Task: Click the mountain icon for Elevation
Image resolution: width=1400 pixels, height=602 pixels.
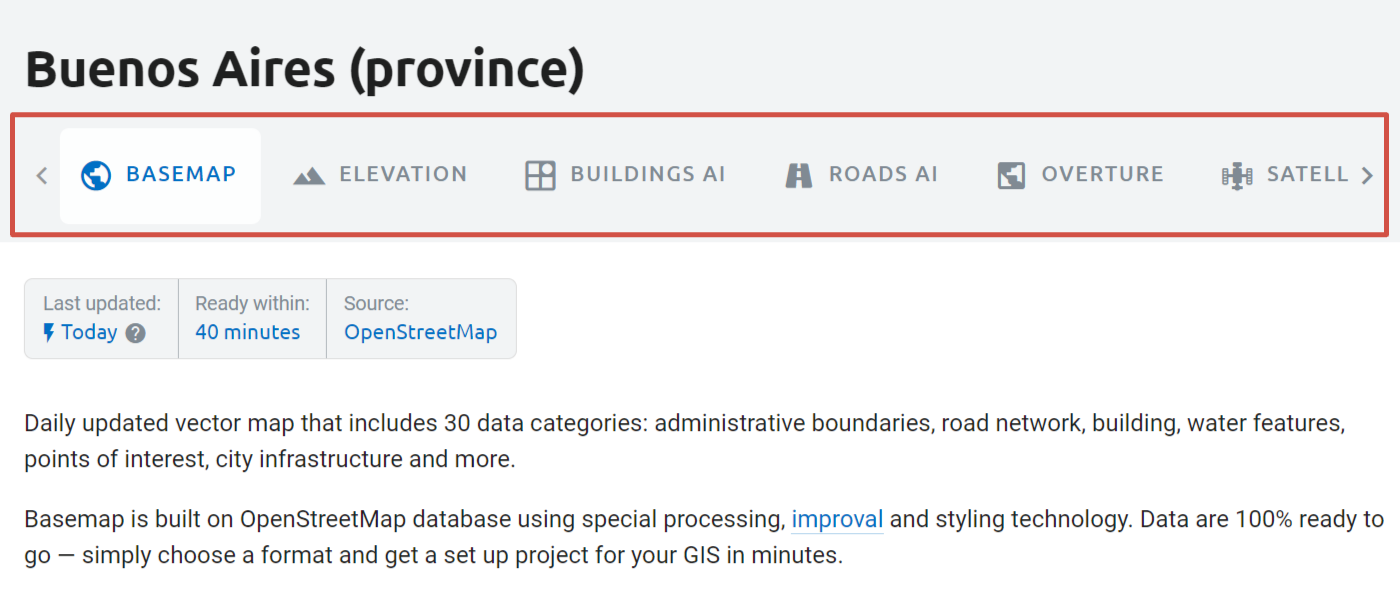Action: [x=309, y=176]
